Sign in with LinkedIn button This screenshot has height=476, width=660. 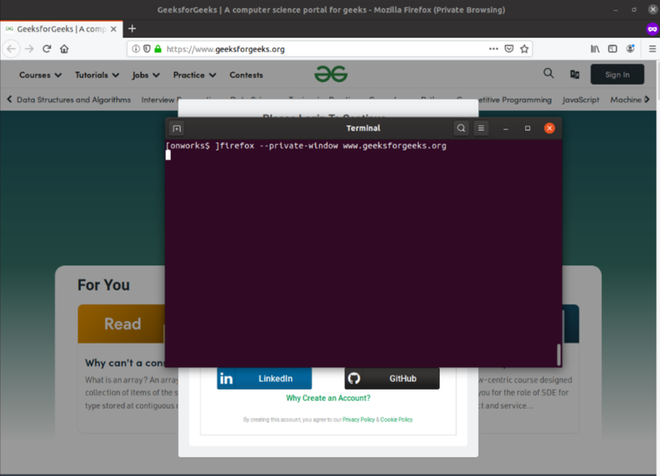click(x=264, y=378)
